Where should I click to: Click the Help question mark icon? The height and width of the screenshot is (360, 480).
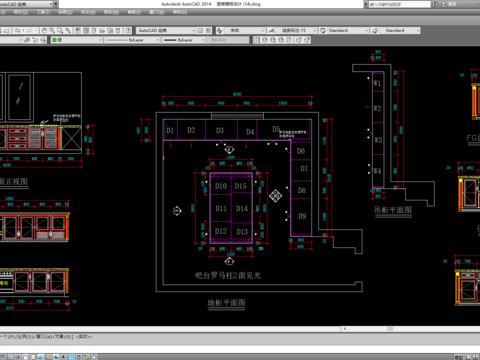point(128,30)
